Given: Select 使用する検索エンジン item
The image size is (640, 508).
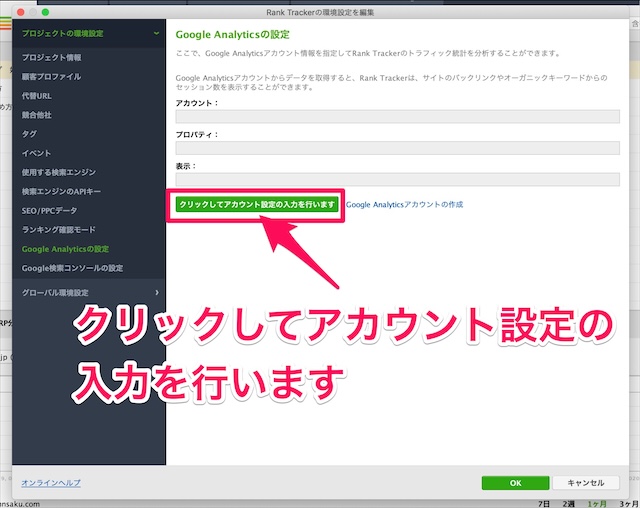Looking at the screenshot, I should tap(59, 172).
